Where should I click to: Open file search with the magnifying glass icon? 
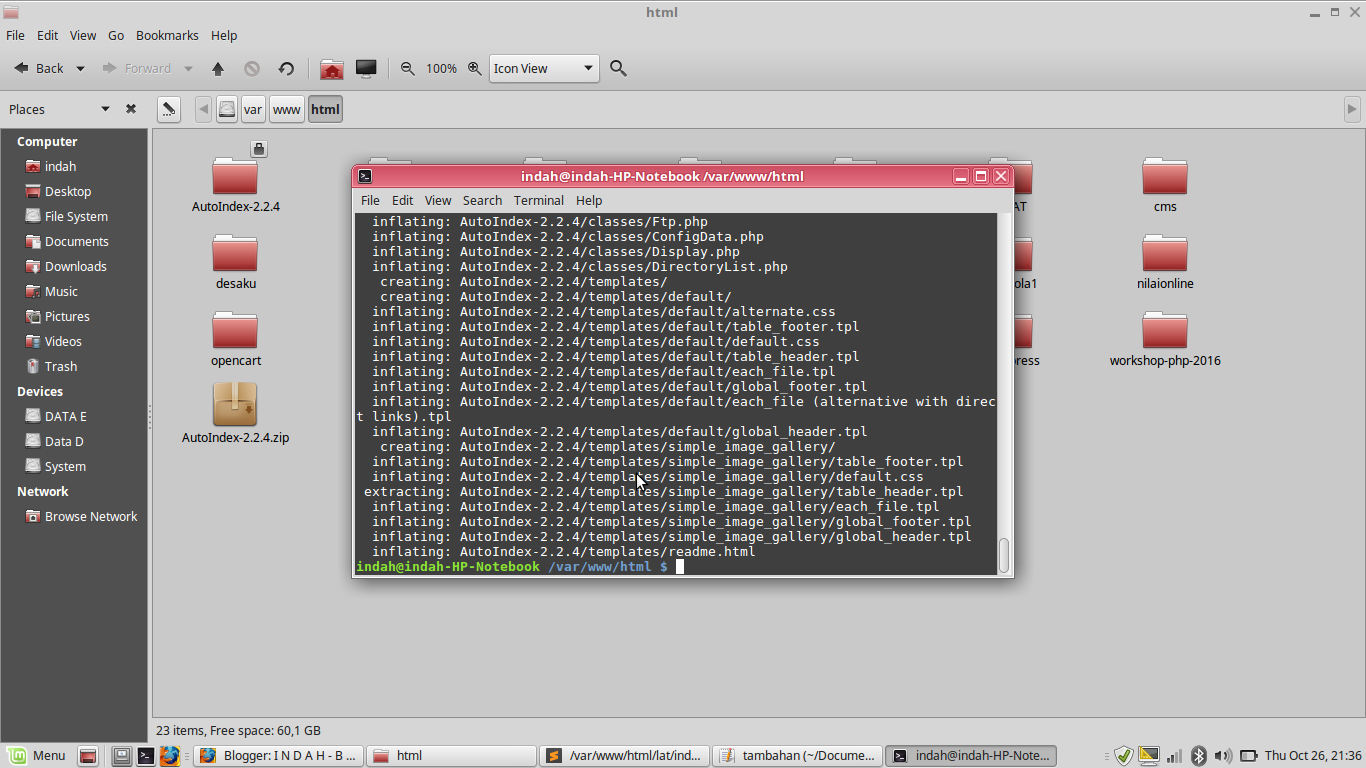coord(618,68)
